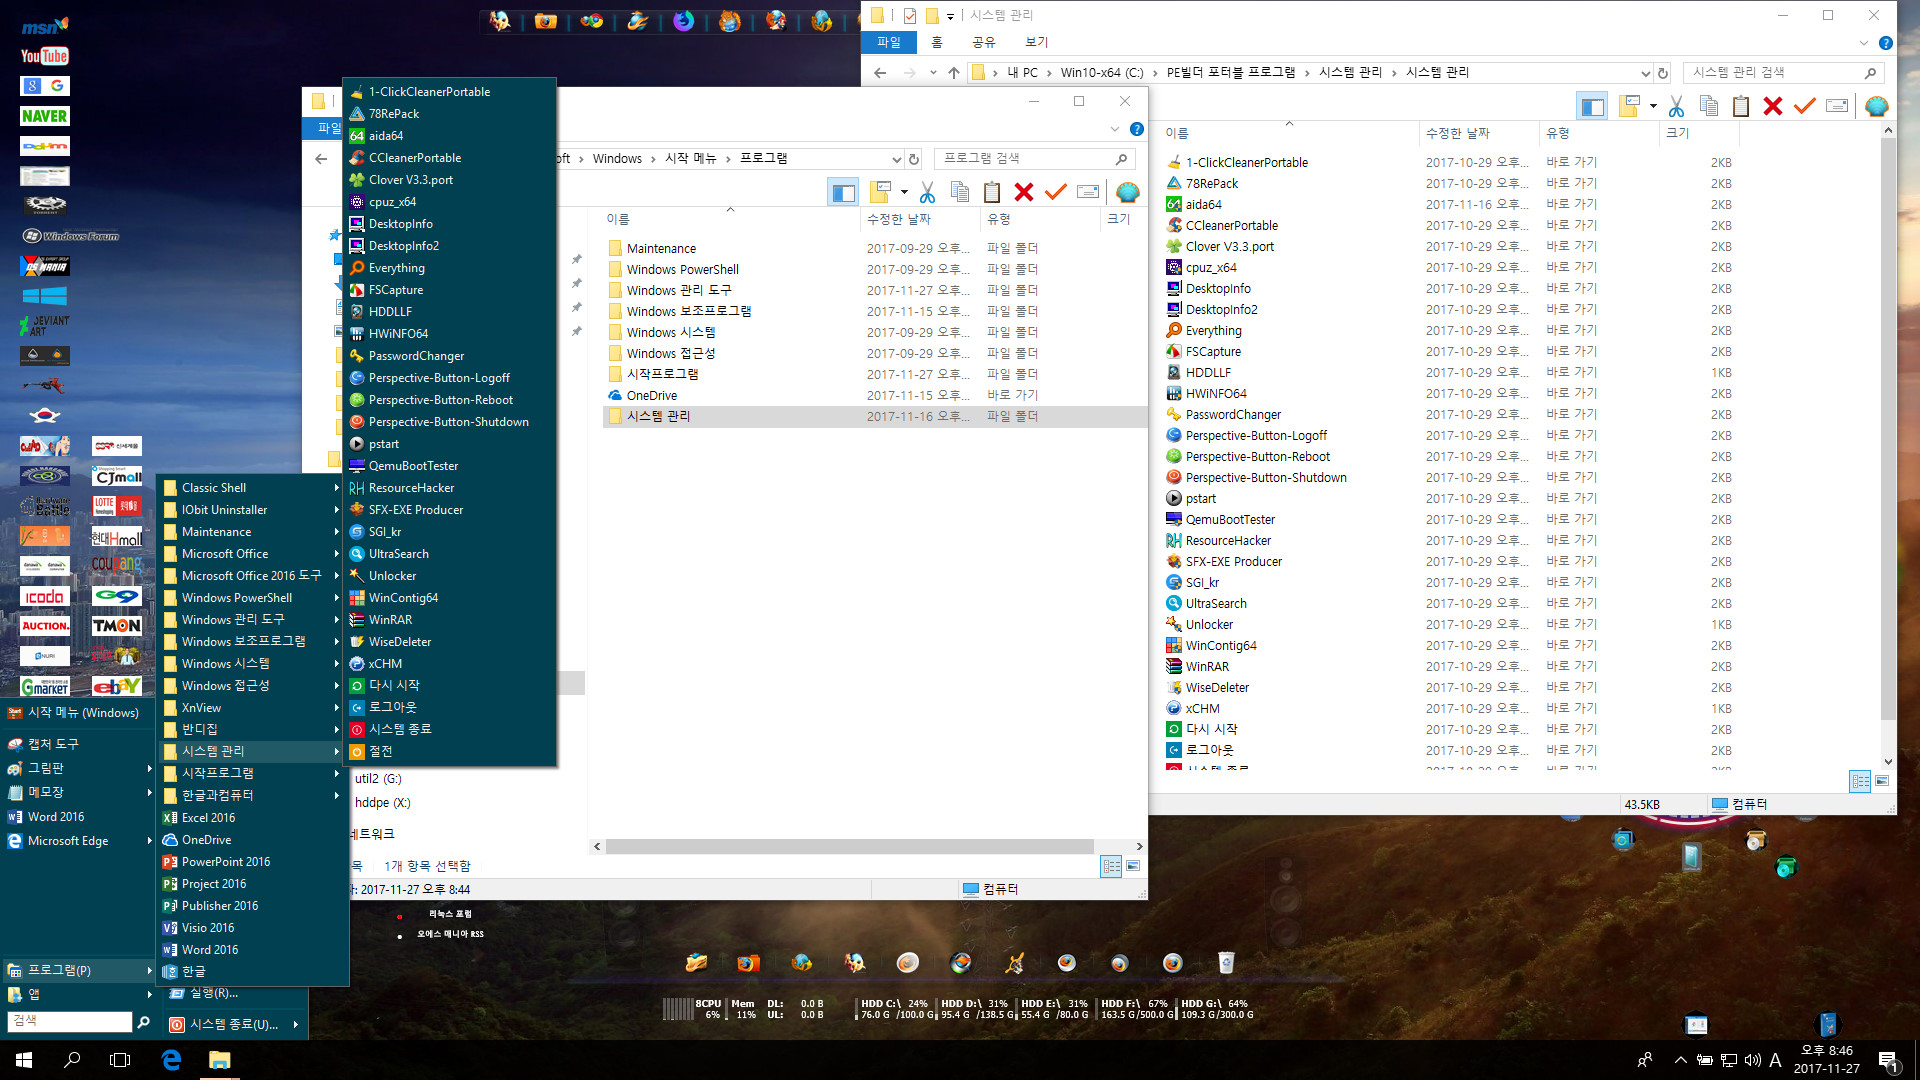This screenshot has height=1080, width=1920.
Task: Open the 홈 ribbon tab in right Explorer
Action: point(937,42)
